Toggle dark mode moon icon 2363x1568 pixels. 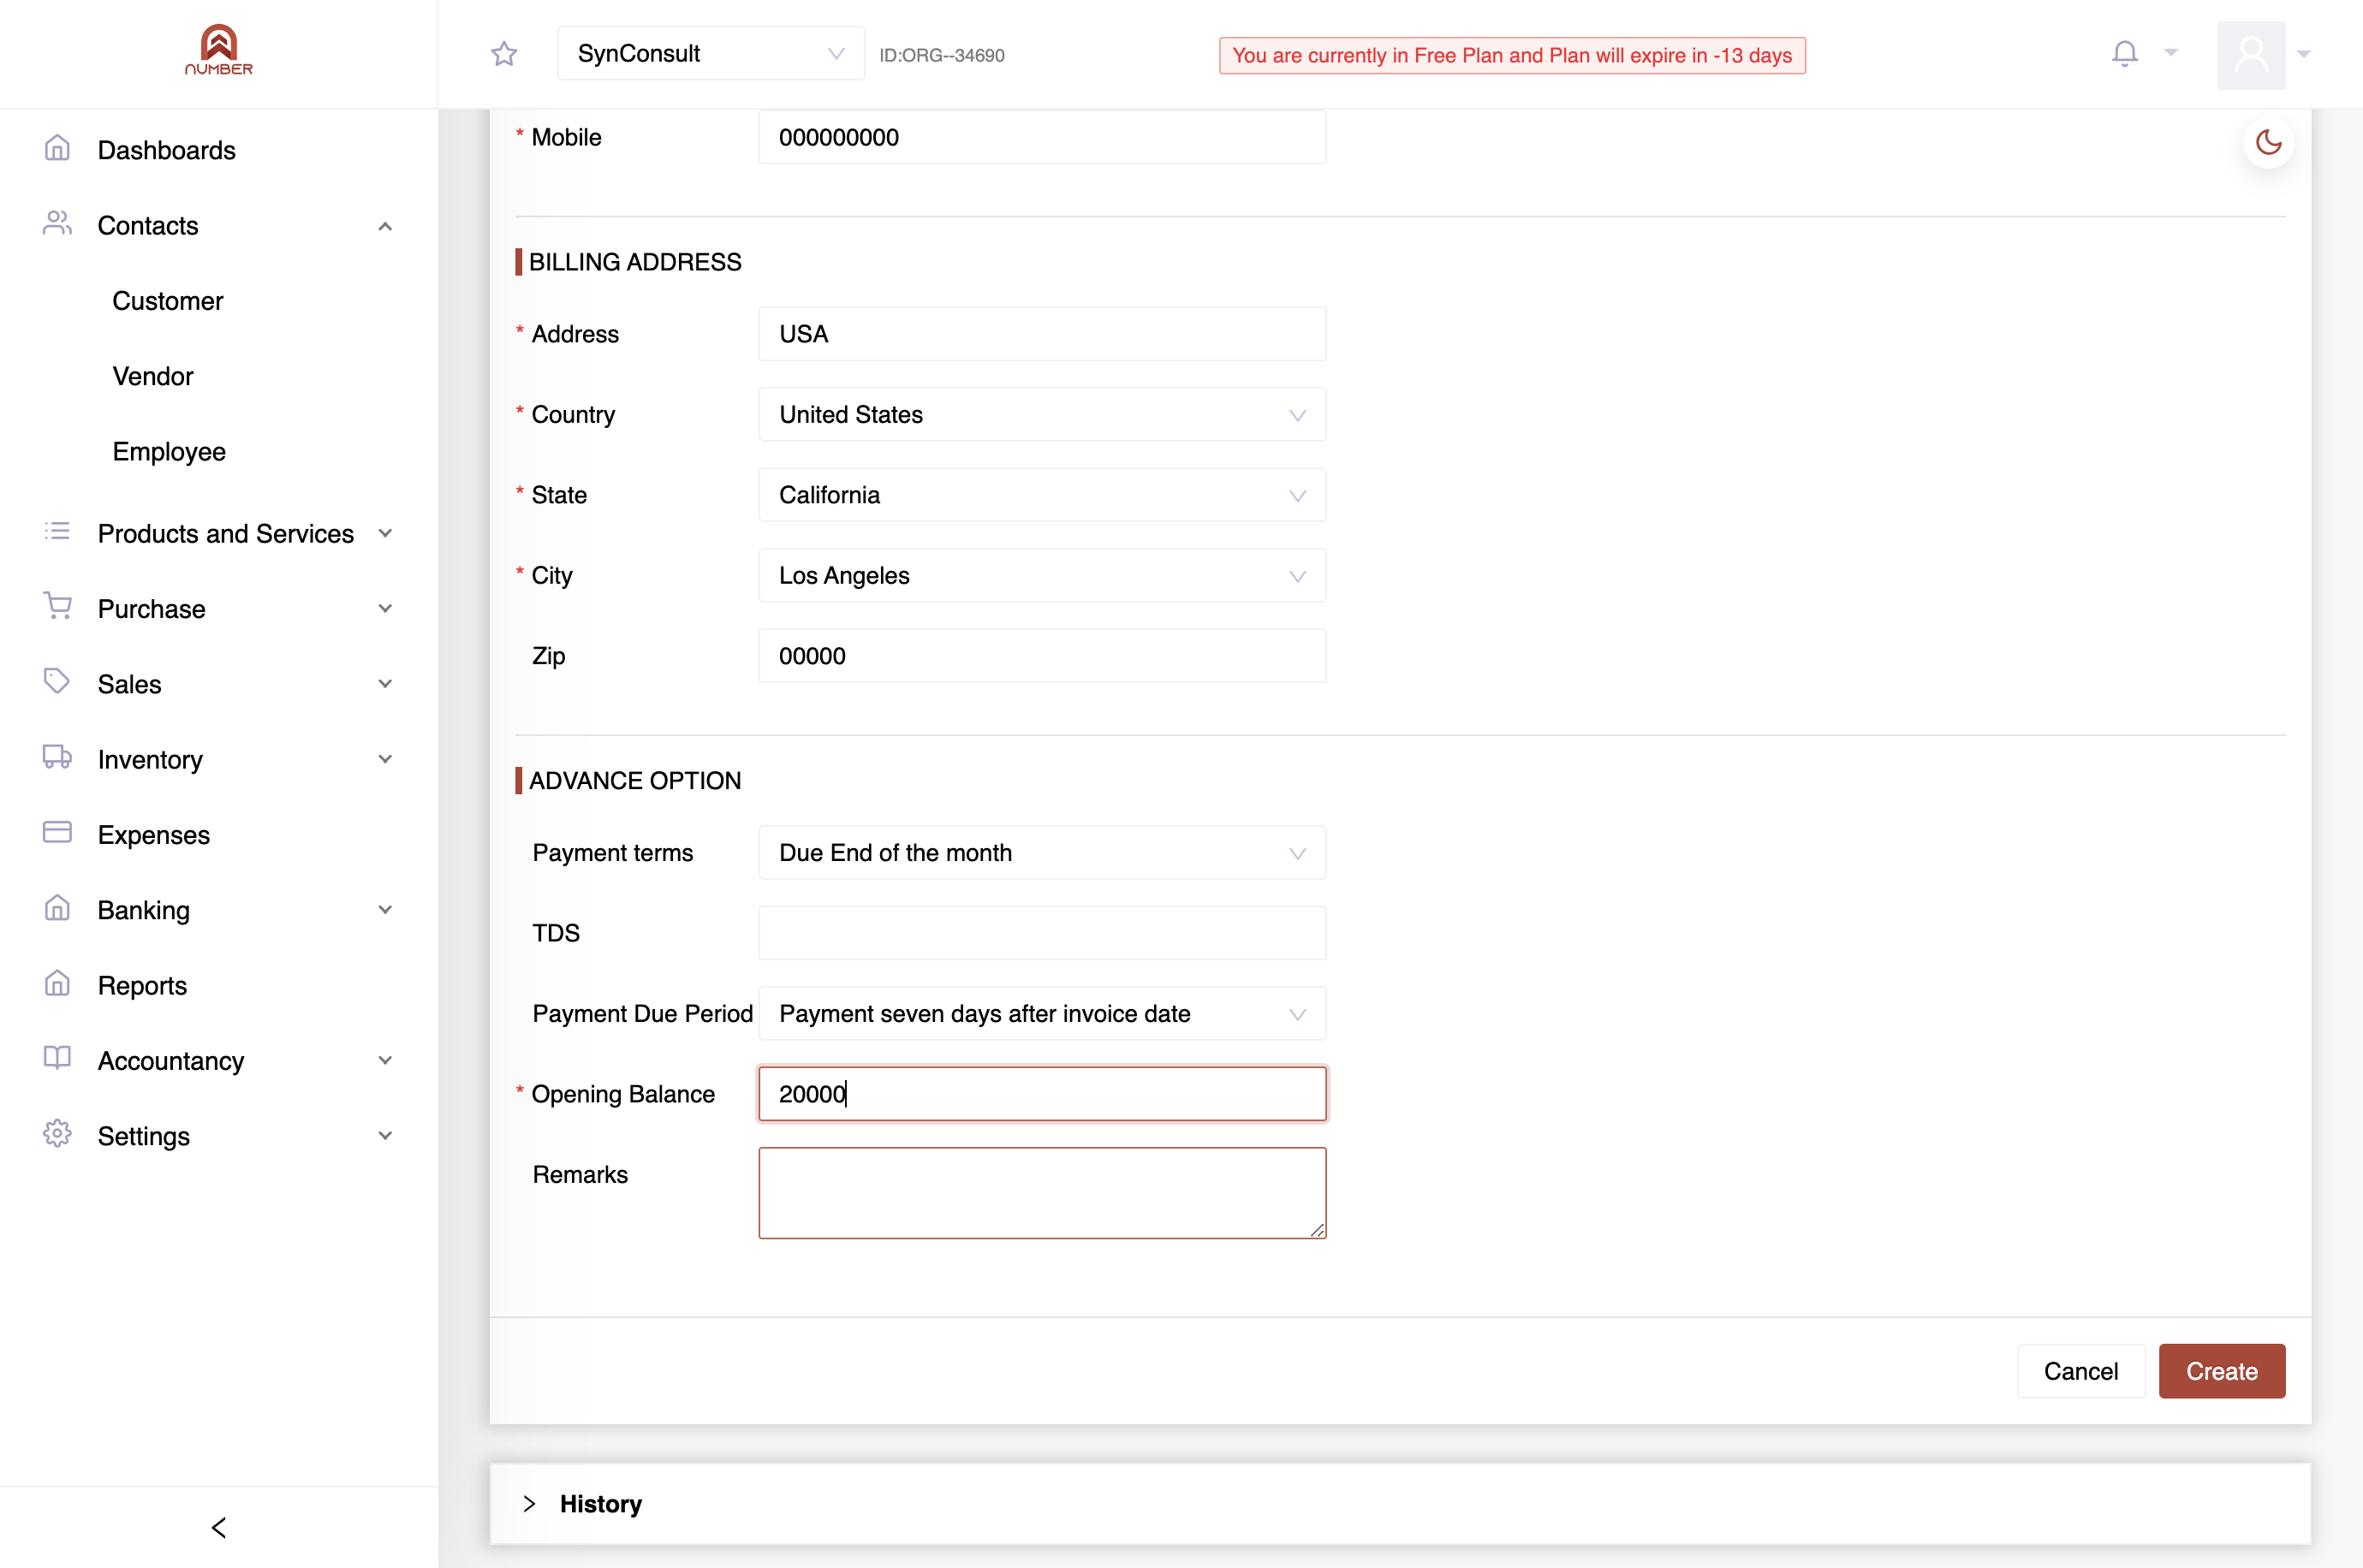(x=2268, y=143)
